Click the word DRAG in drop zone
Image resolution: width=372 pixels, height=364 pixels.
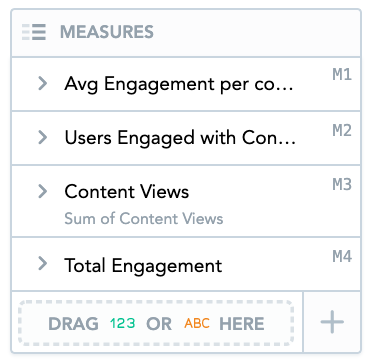[73, 324]
